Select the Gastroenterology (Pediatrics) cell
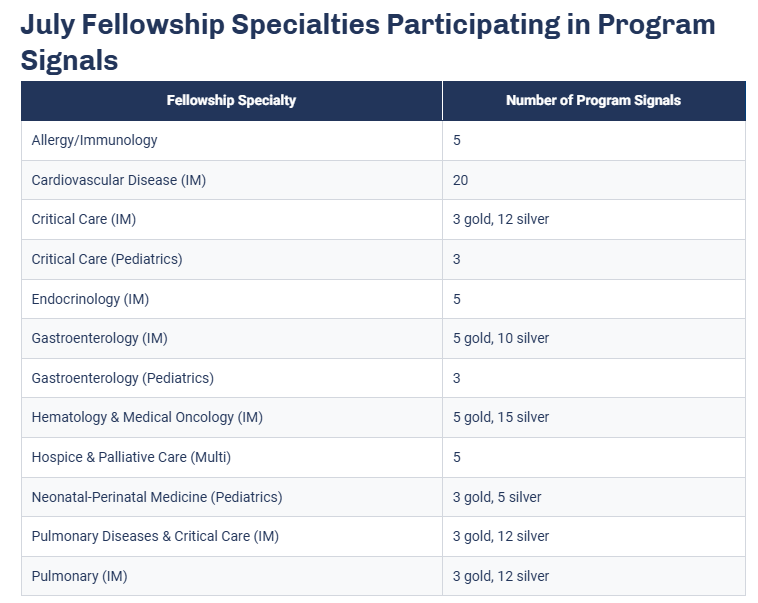758x603 pixels. click(x=232, y=378)
